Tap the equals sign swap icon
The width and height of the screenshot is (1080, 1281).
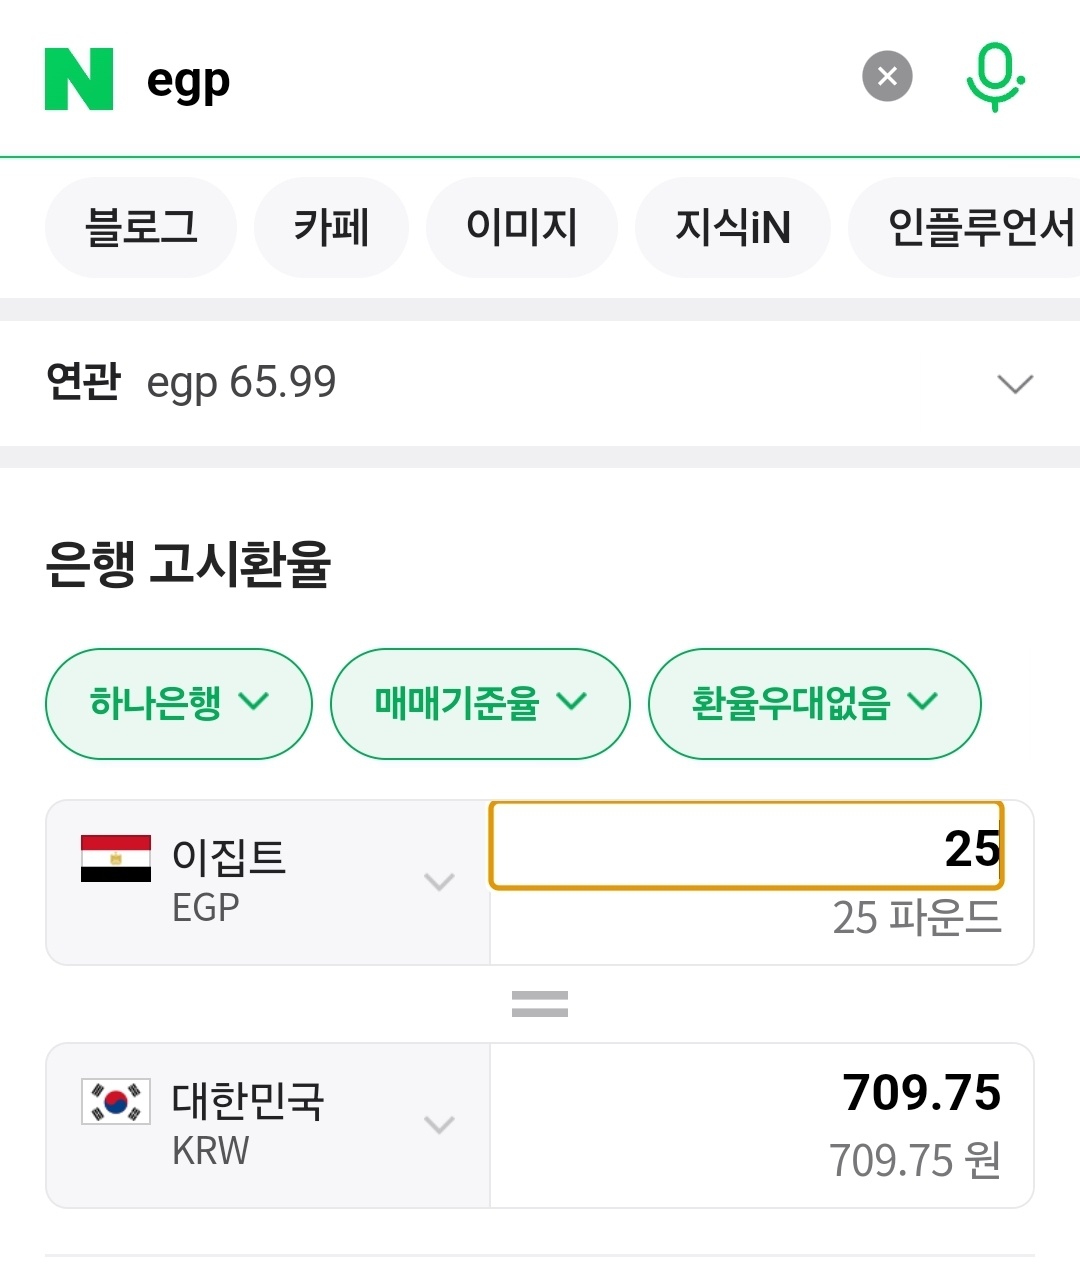coord(540,1004)
